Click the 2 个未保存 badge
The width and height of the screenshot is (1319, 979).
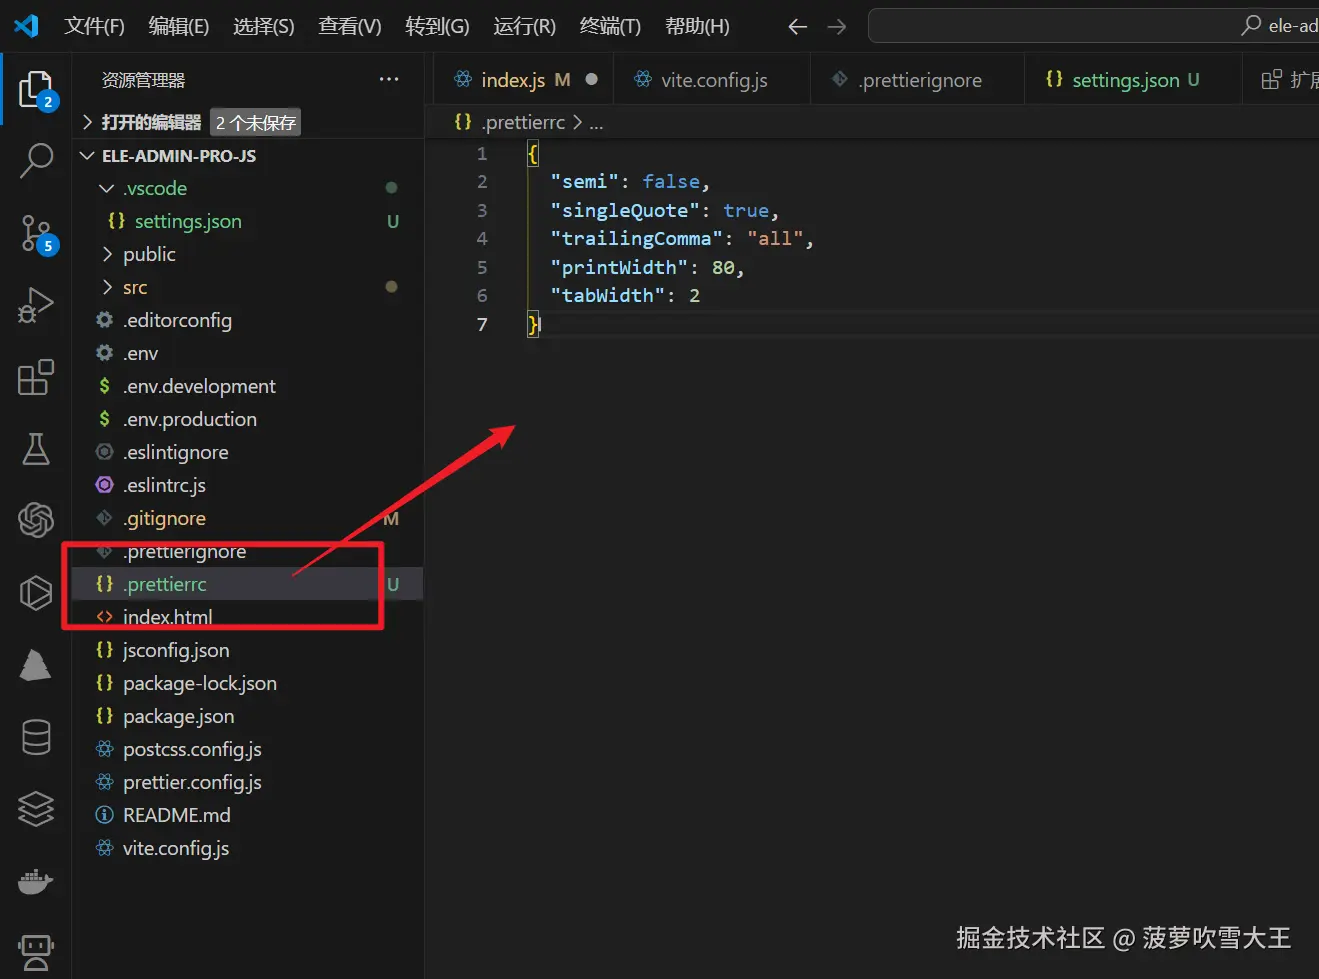256,122
